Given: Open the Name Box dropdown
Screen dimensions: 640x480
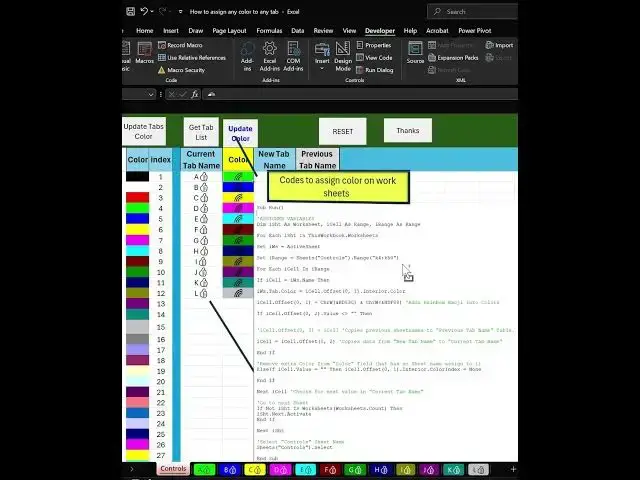Looking at the screenshot, I should click(x=151, y=94).
